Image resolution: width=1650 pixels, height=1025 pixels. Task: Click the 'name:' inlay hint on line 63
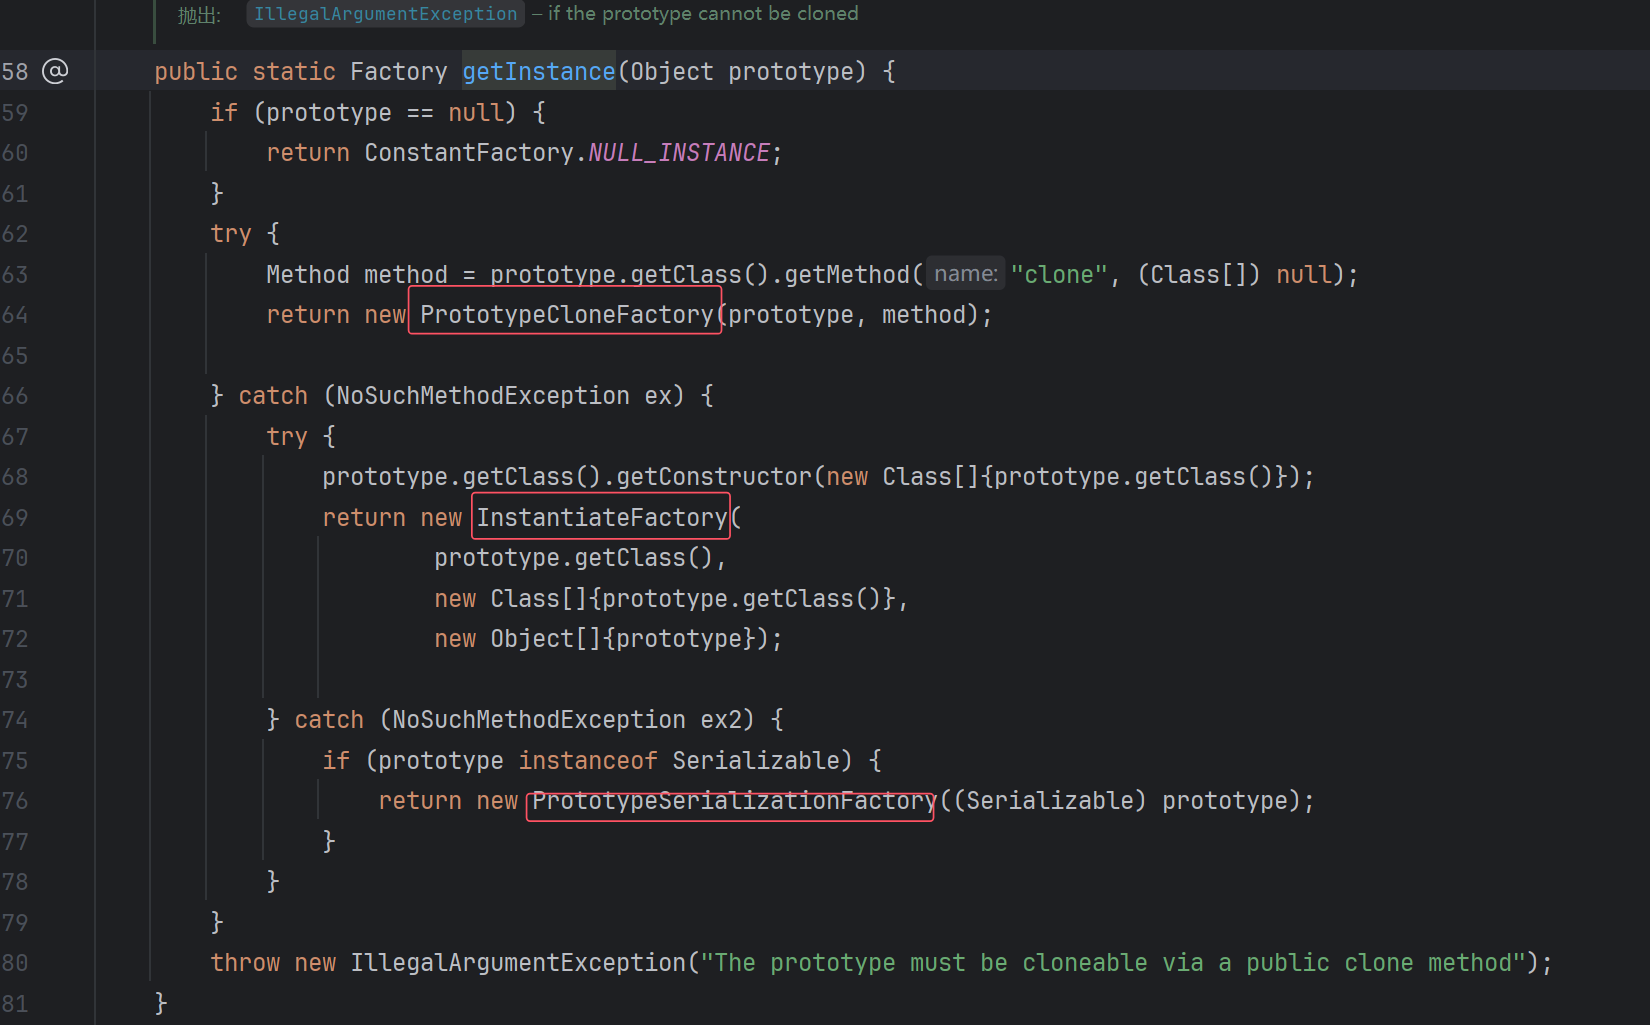[965, 274]
